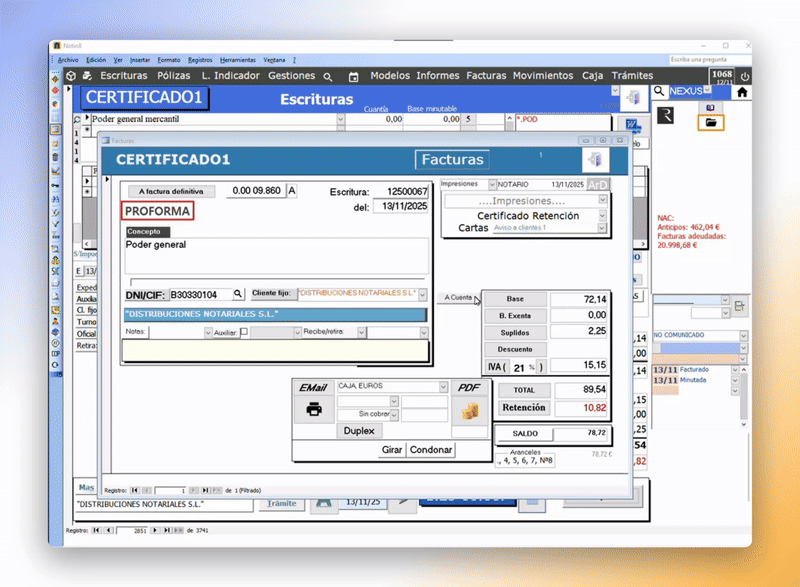This screenshot has width=800, height=587.
Task: Click the power icon next to 1068
Action: click(x=744, y=76)
